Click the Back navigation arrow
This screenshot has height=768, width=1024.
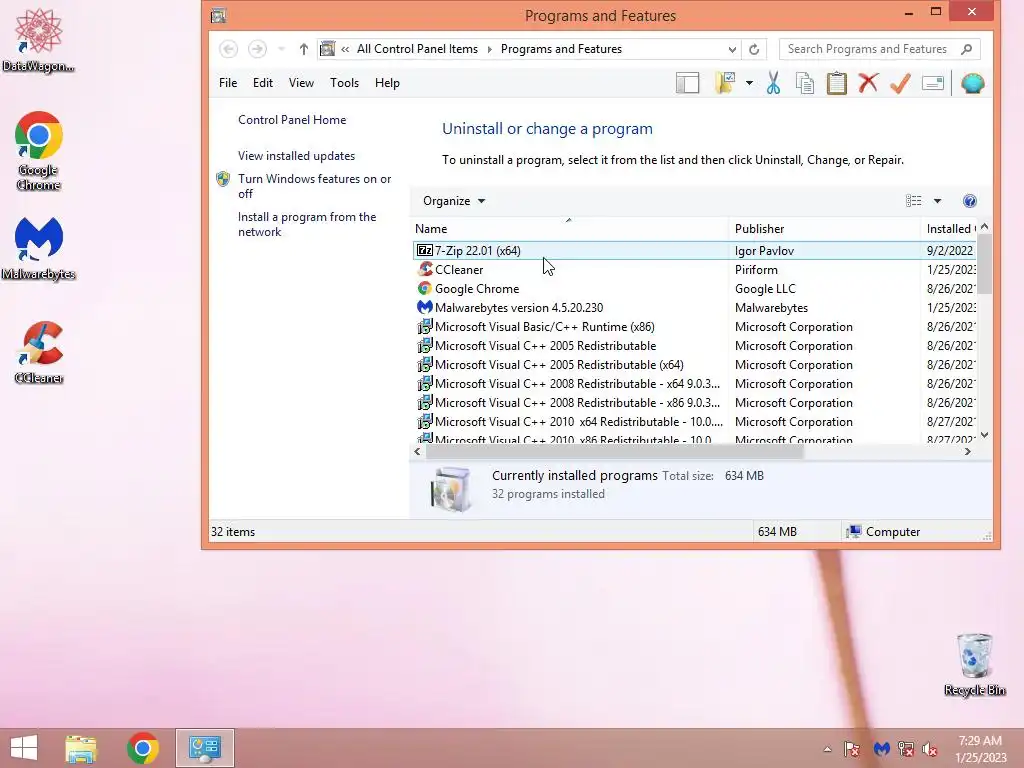[x=228, y=49]
